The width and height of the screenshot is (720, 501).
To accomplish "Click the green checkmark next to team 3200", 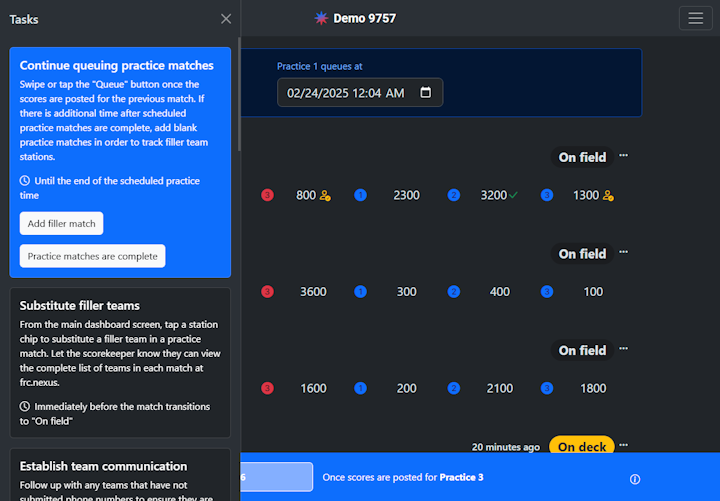I will coord(514,195).
